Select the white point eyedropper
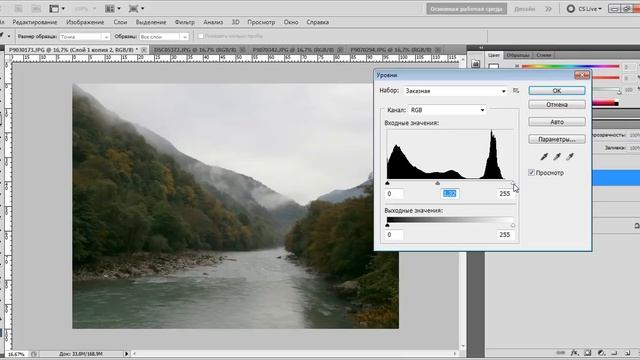 pyautogui.click(x=570, y=156)
